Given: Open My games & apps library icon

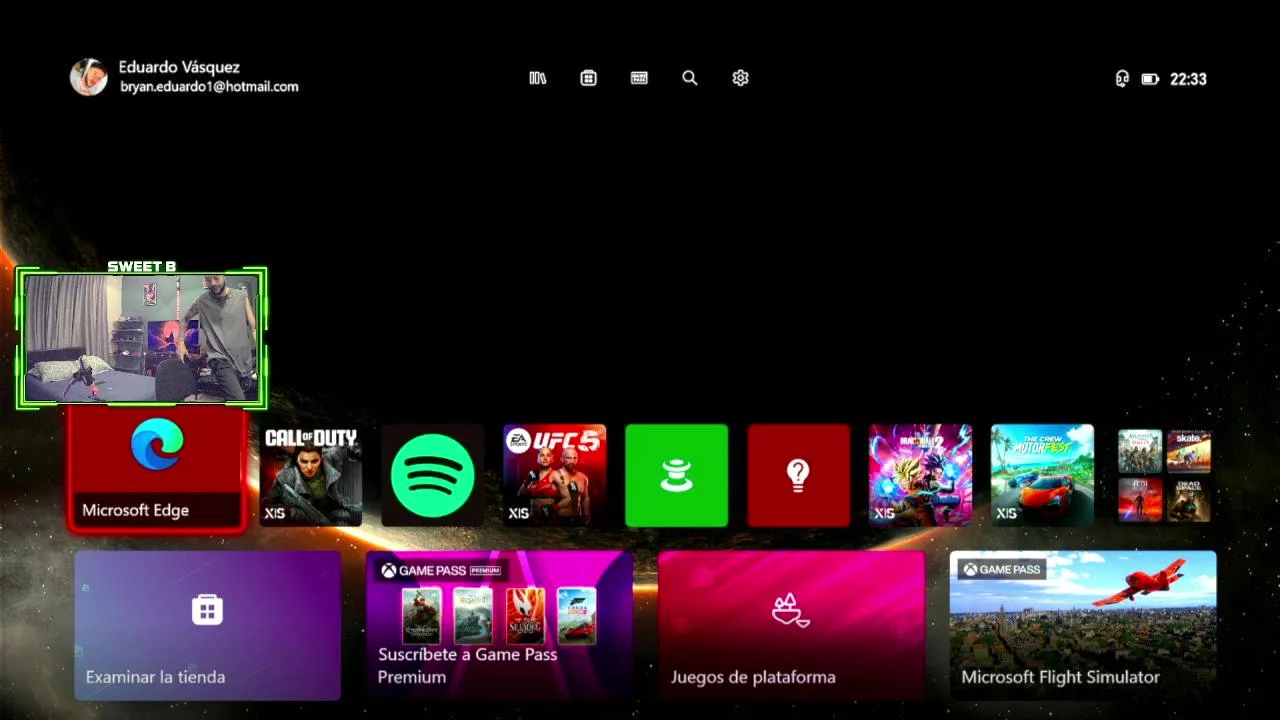Looking at the screenshot, I should 538,78.
